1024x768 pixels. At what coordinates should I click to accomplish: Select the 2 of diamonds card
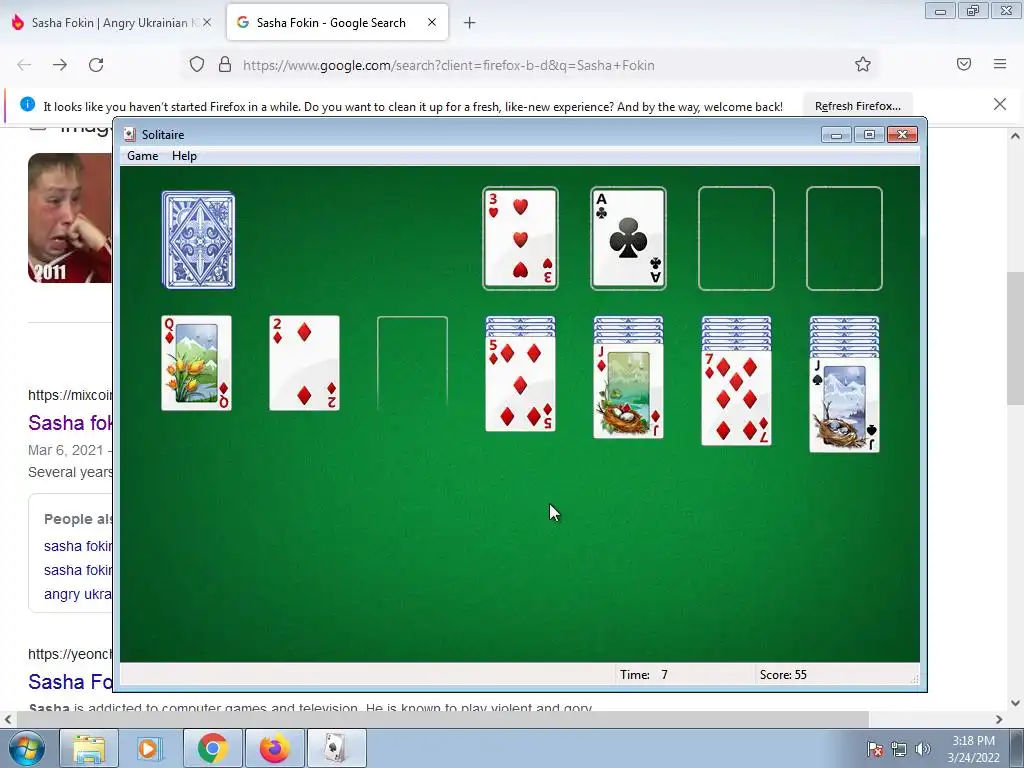[x=304, y=363]
